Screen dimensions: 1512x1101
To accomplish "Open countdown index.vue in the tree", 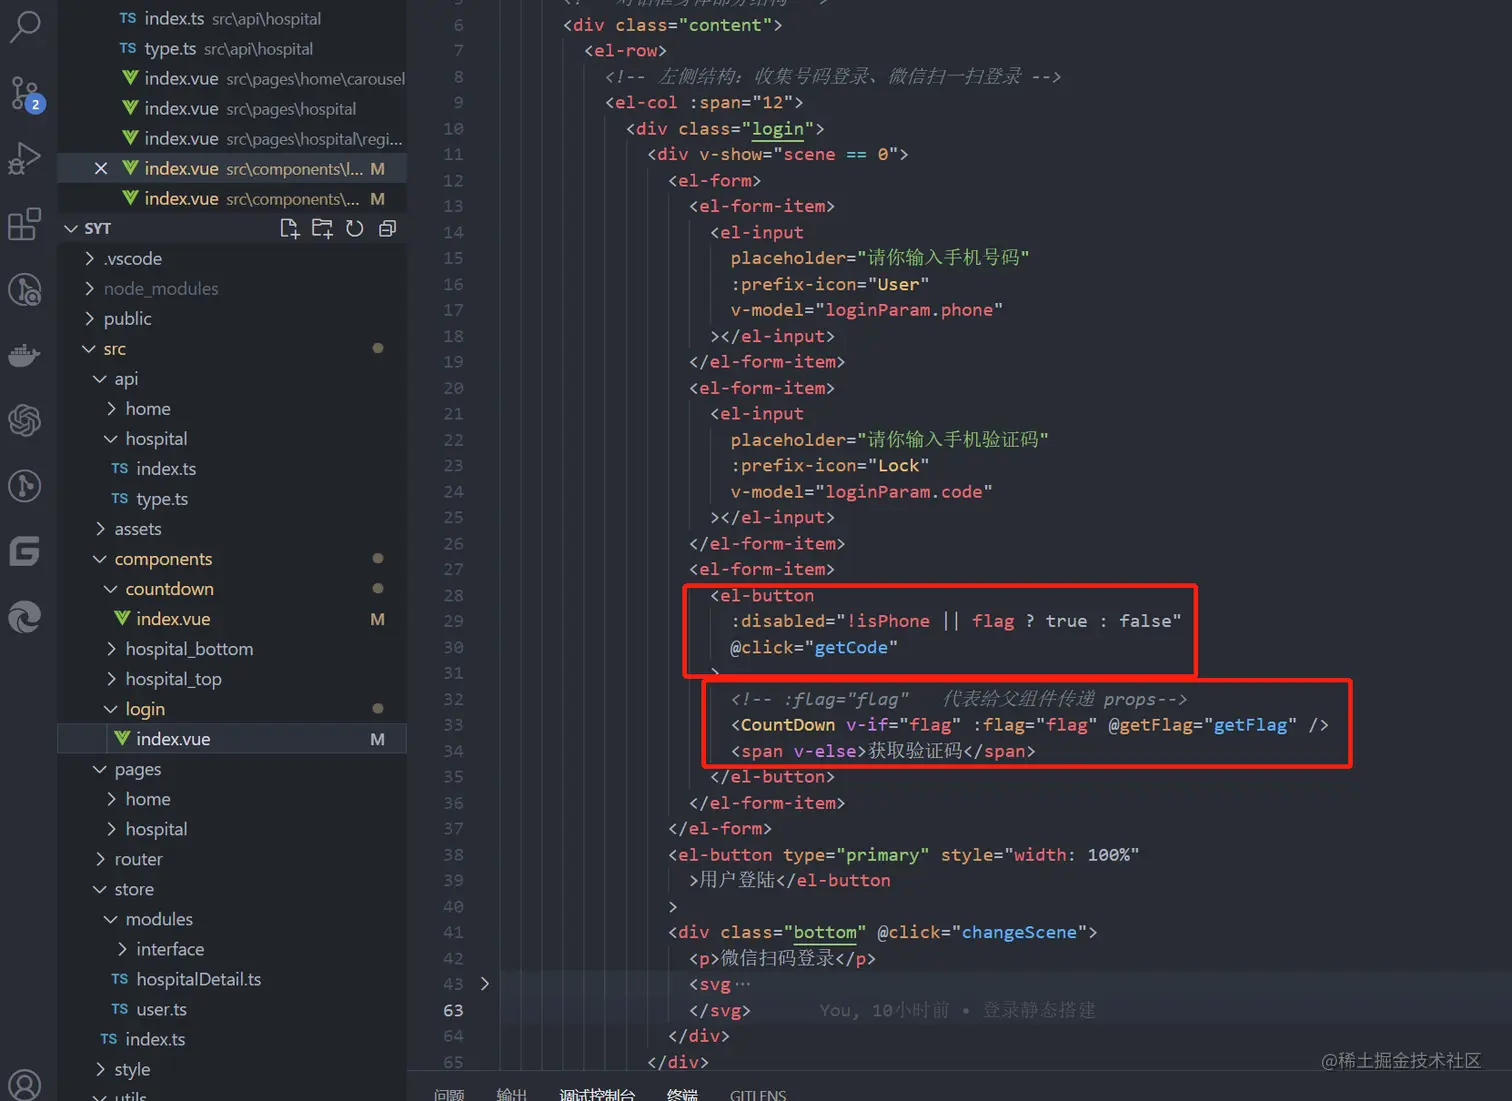I will (x=232, y=618).
